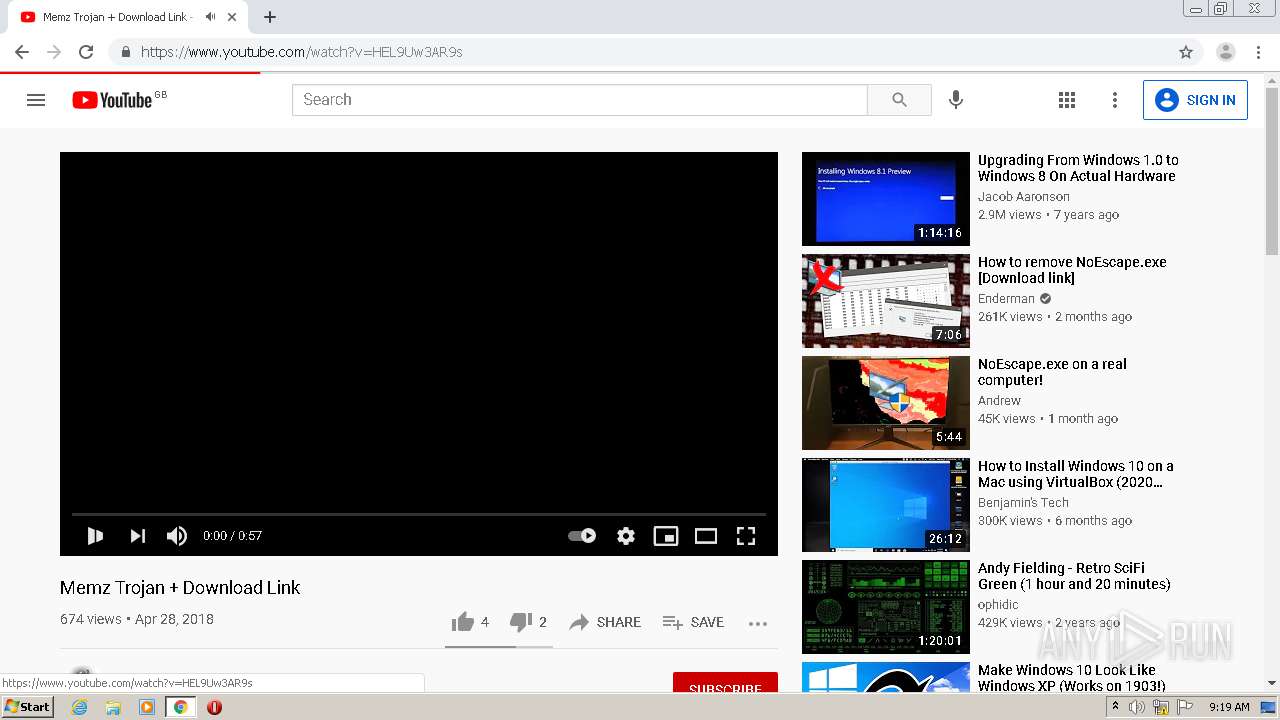Click the search magnifier button
Viewport: 1280px width, 720px height.
(x=899, y=100)
